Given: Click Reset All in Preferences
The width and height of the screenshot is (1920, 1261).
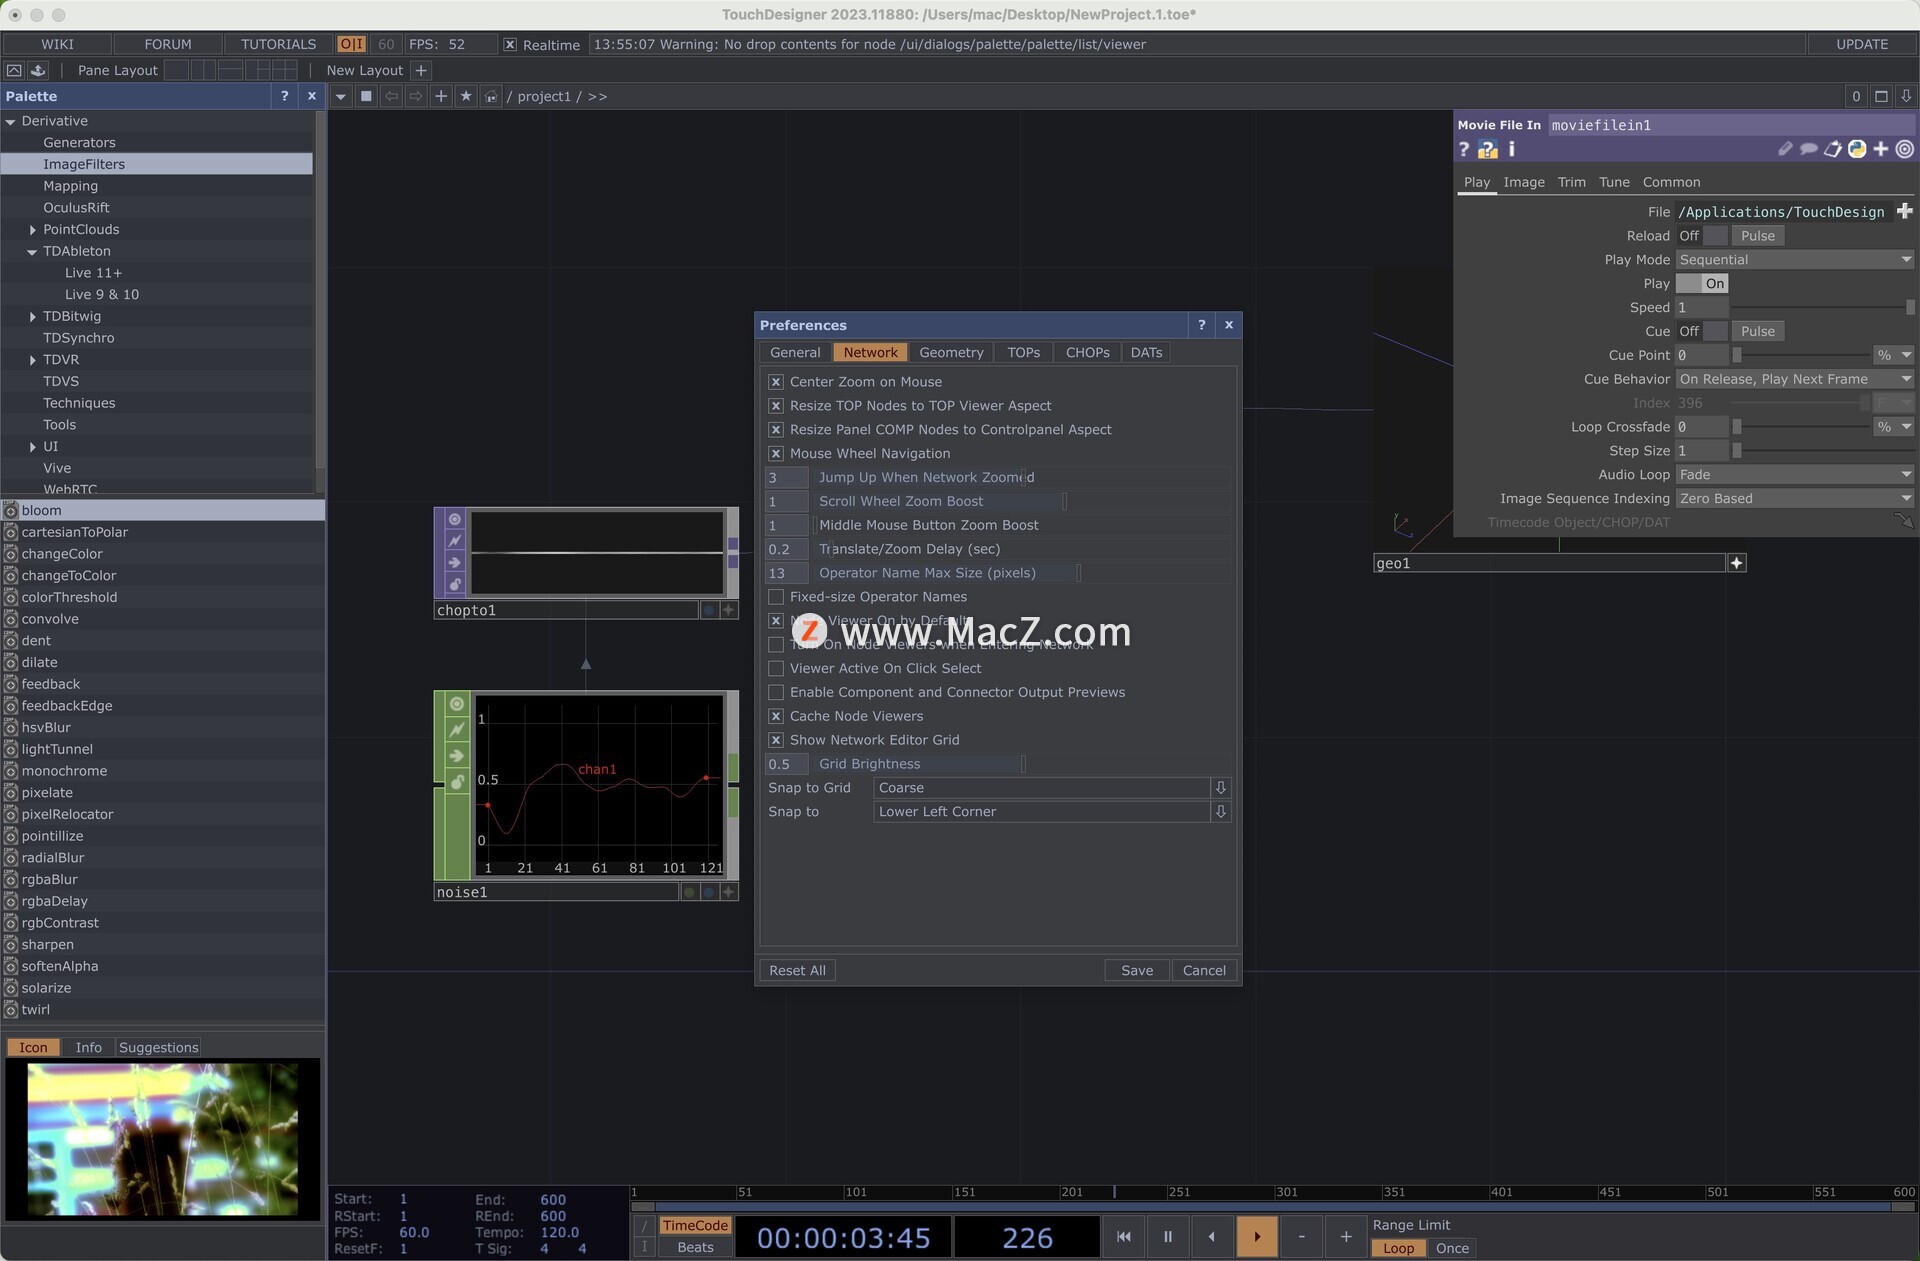Looking at the screenshot, I should pos(797,971).
